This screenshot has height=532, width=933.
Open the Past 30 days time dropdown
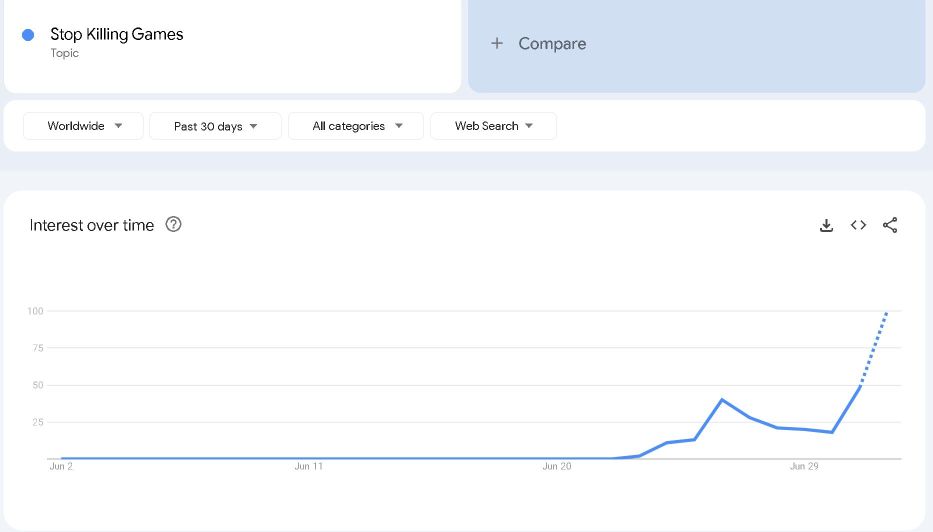point(215,126)
